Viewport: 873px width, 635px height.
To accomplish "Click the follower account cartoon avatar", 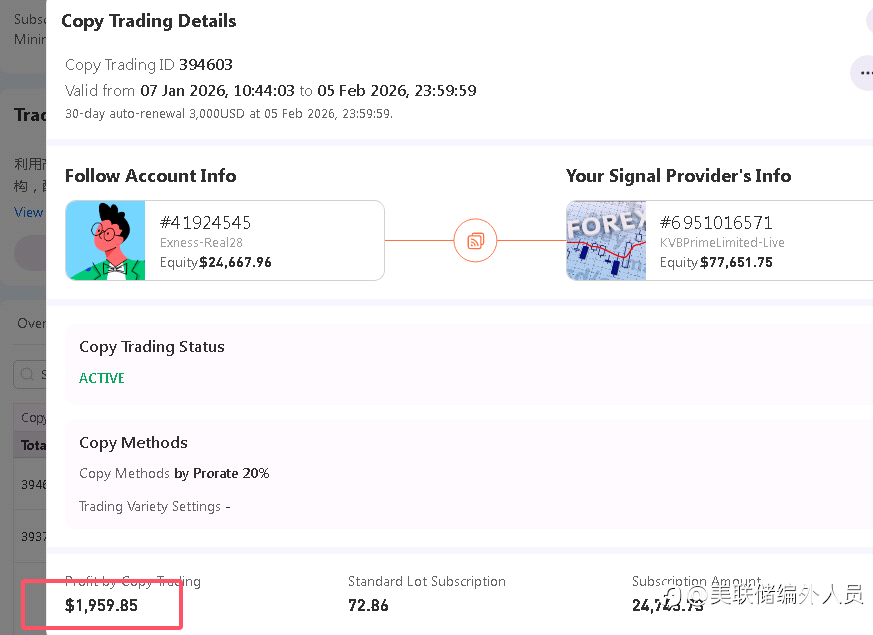I will point(106,240).
